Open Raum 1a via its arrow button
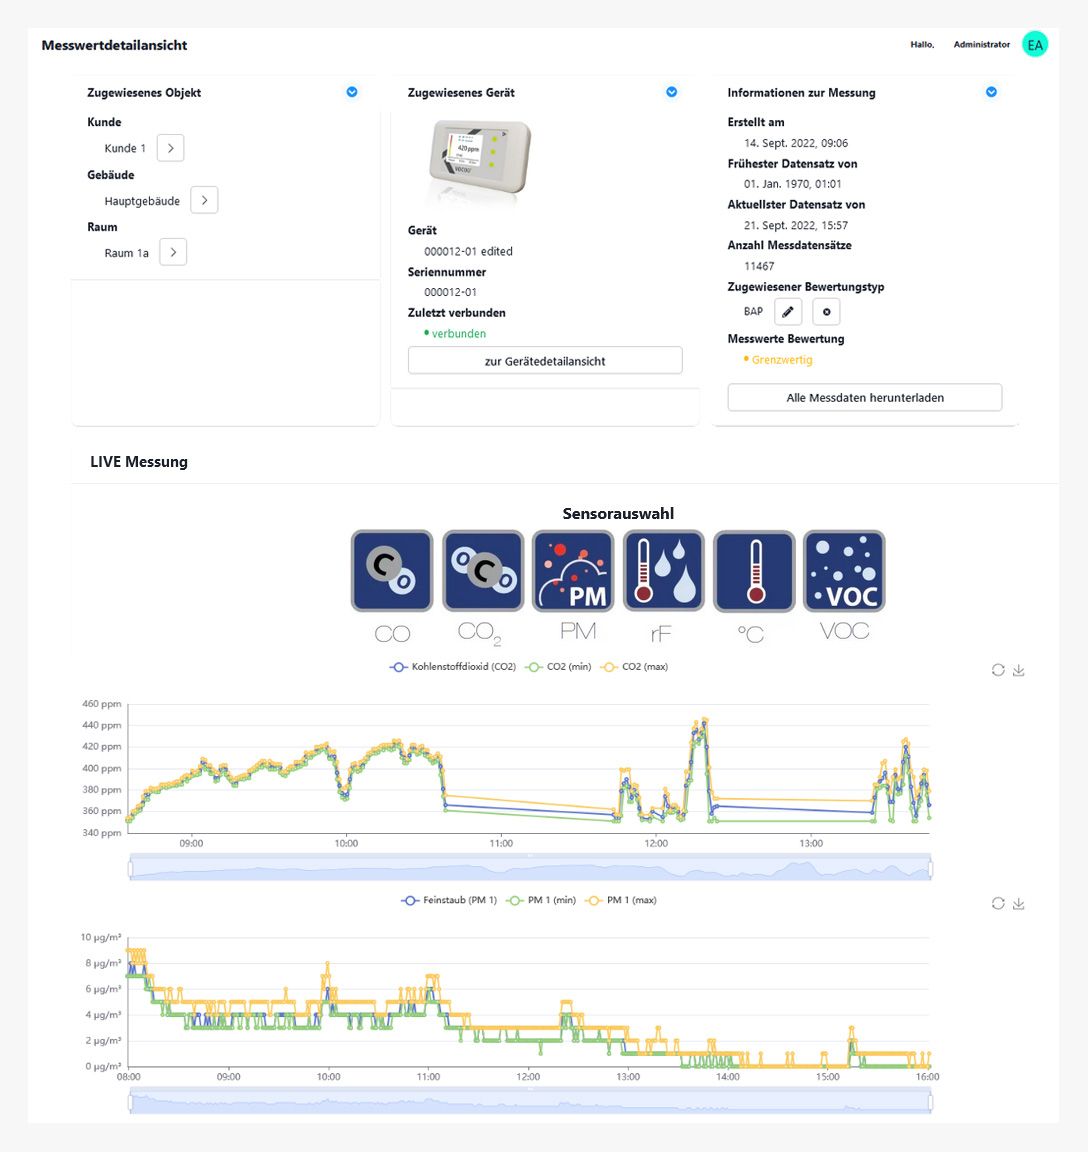 pos(173,252)
